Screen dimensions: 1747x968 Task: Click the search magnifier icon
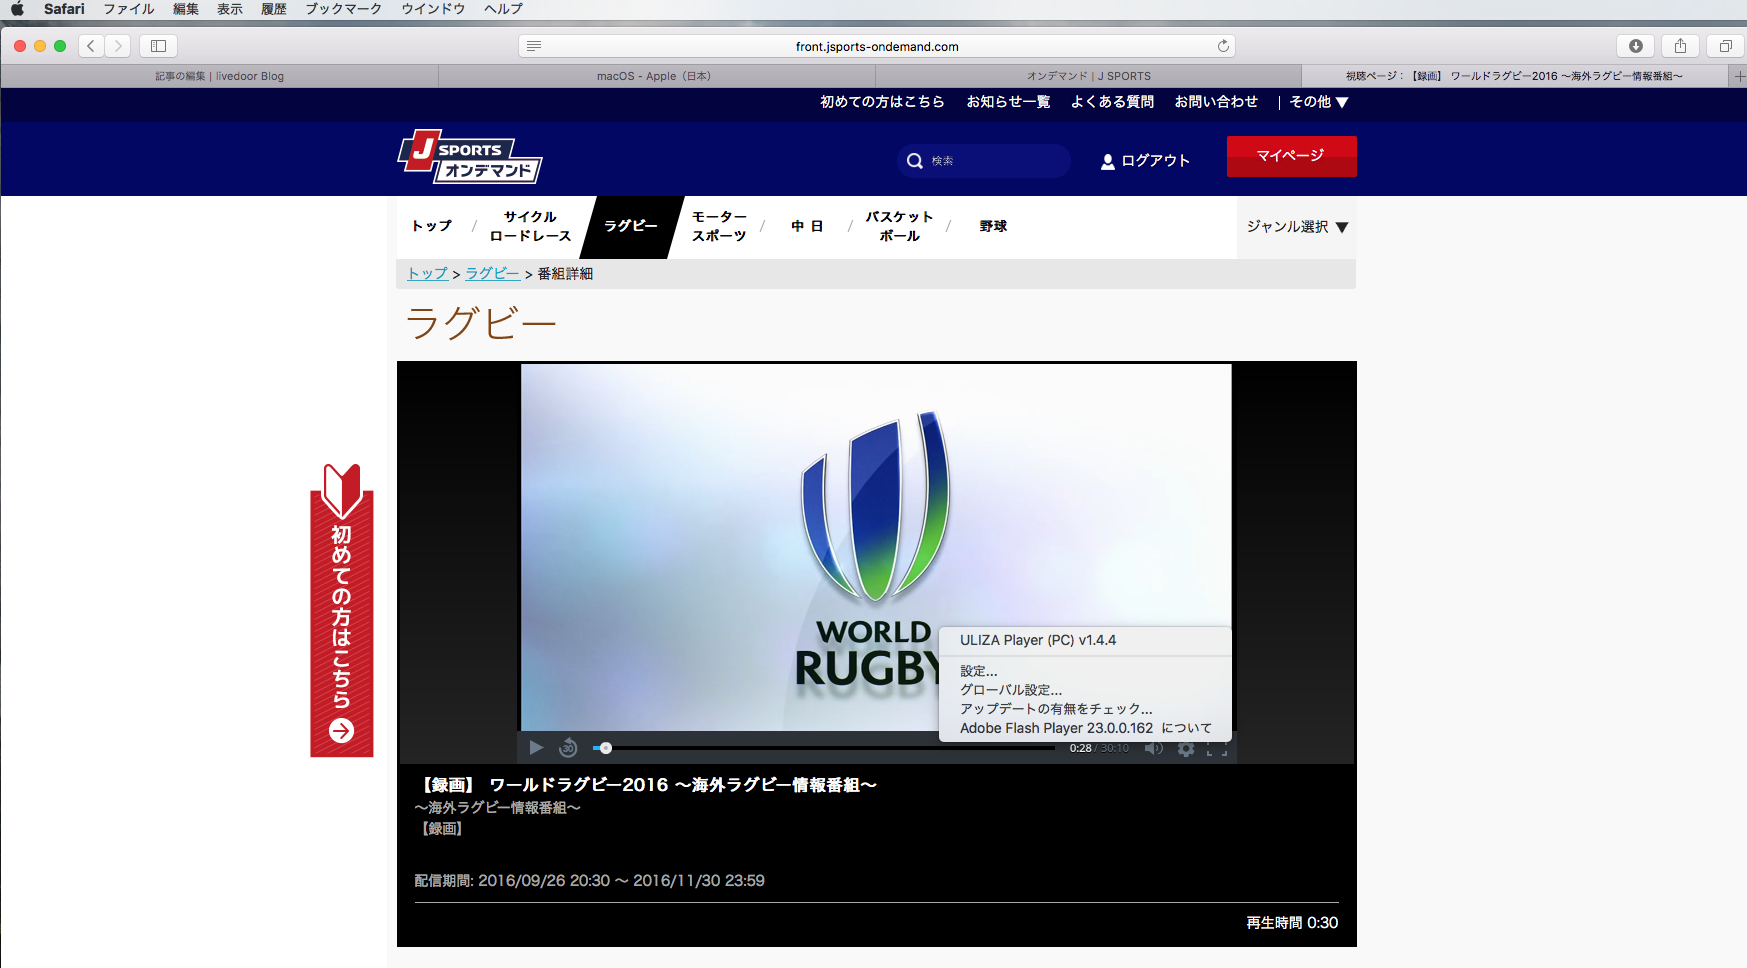(914, 161)
